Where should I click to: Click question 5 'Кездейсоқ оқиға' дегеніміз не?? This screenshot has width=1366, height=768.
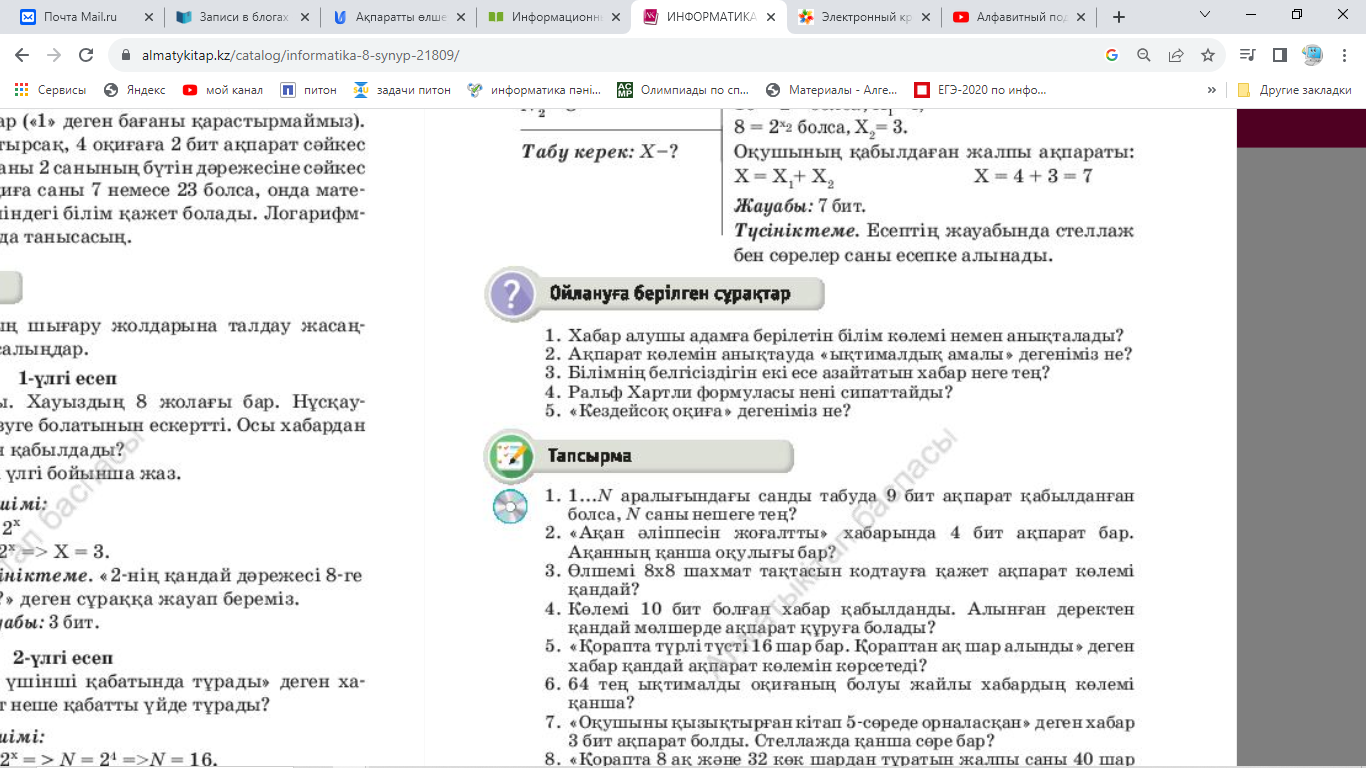click(698, 411)
